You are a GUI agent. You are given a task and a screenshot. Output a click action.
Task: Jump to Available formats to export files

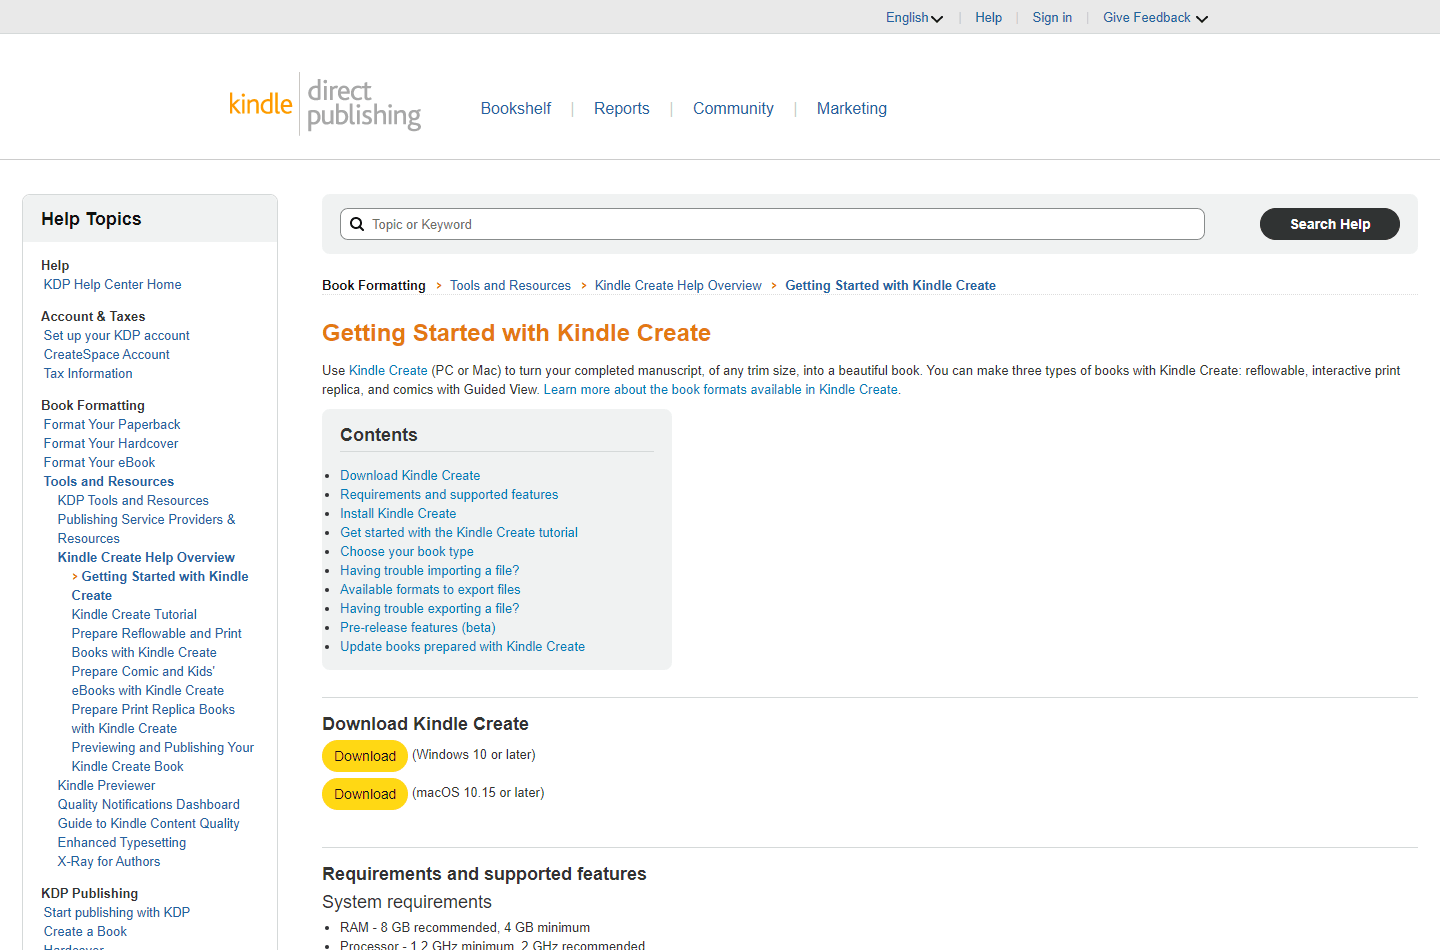coord(430,589)
